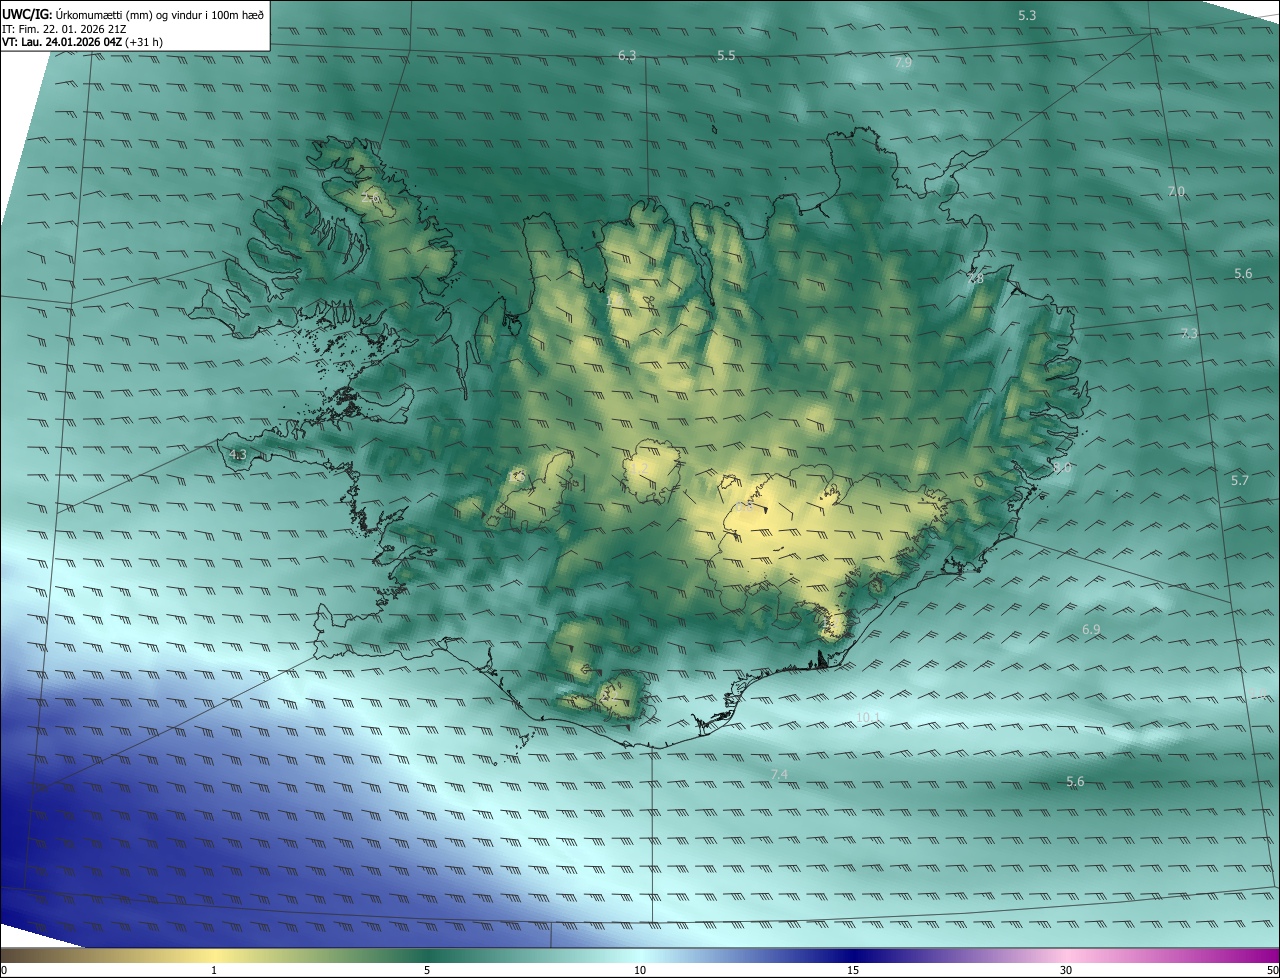
Task: Click the 7.0 value label
Action: click(x=1176, y=191)
